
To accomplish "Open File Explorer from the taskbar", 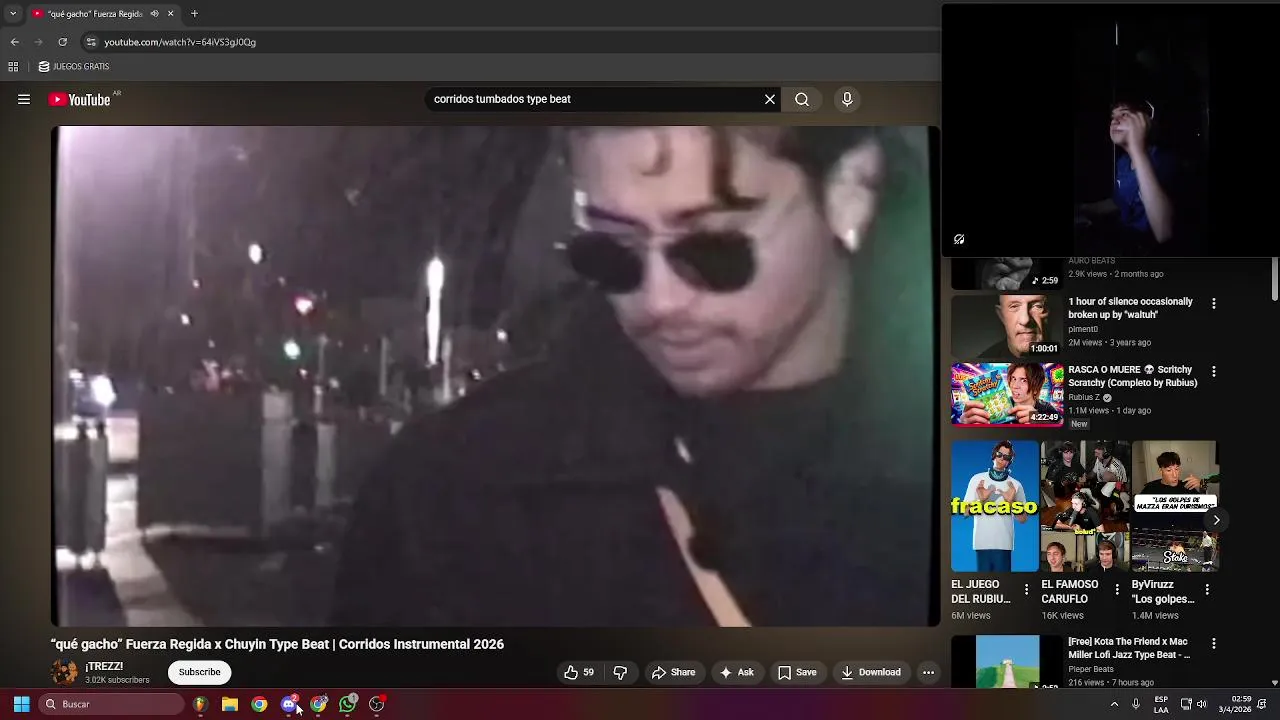I will [x=230, y=704].
